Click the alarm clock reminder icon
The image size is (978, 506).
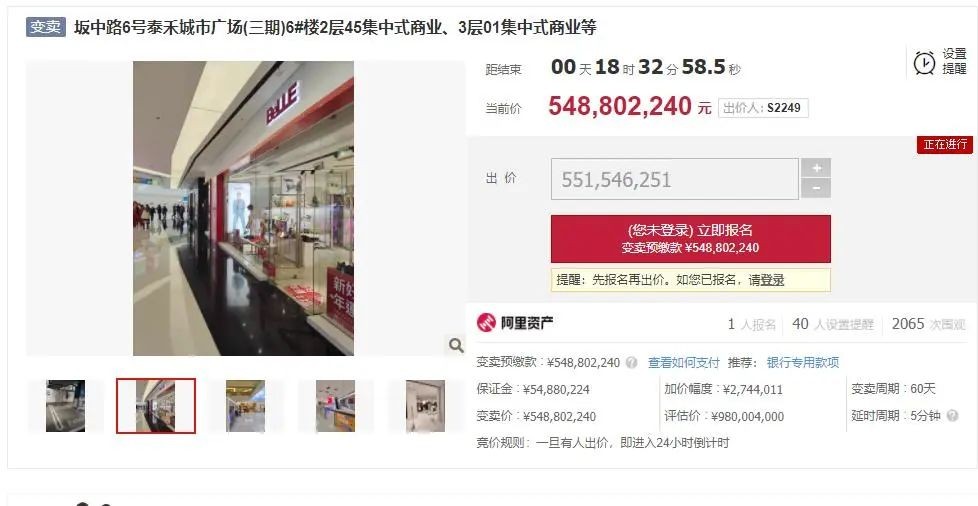pos(924,62)
